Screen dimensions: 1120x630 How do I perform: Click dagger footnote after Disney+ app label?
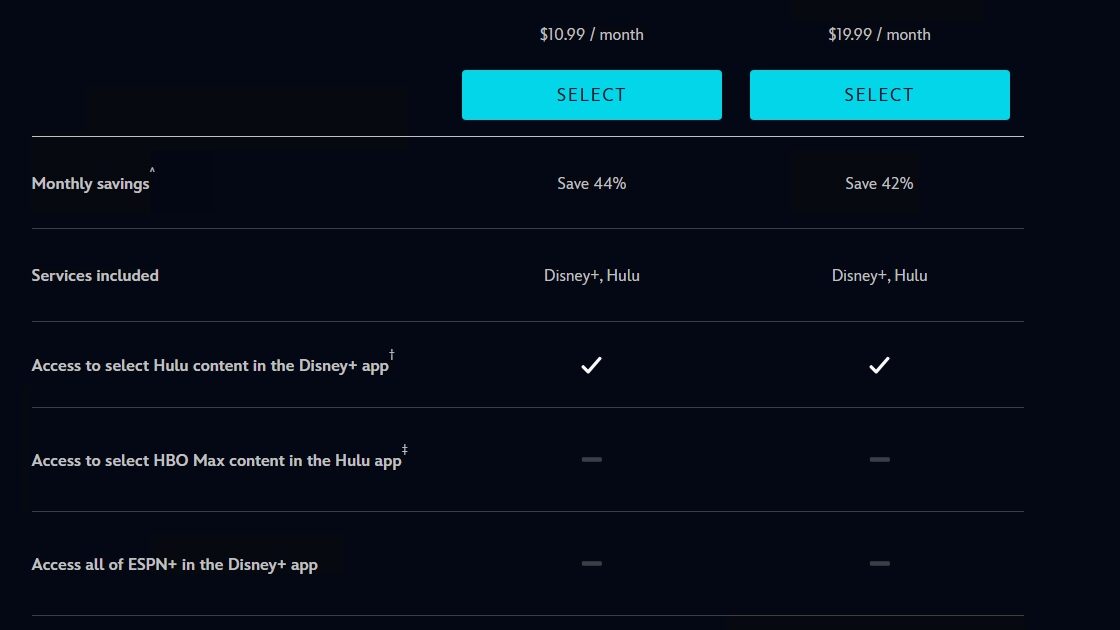tap(392, 354)
